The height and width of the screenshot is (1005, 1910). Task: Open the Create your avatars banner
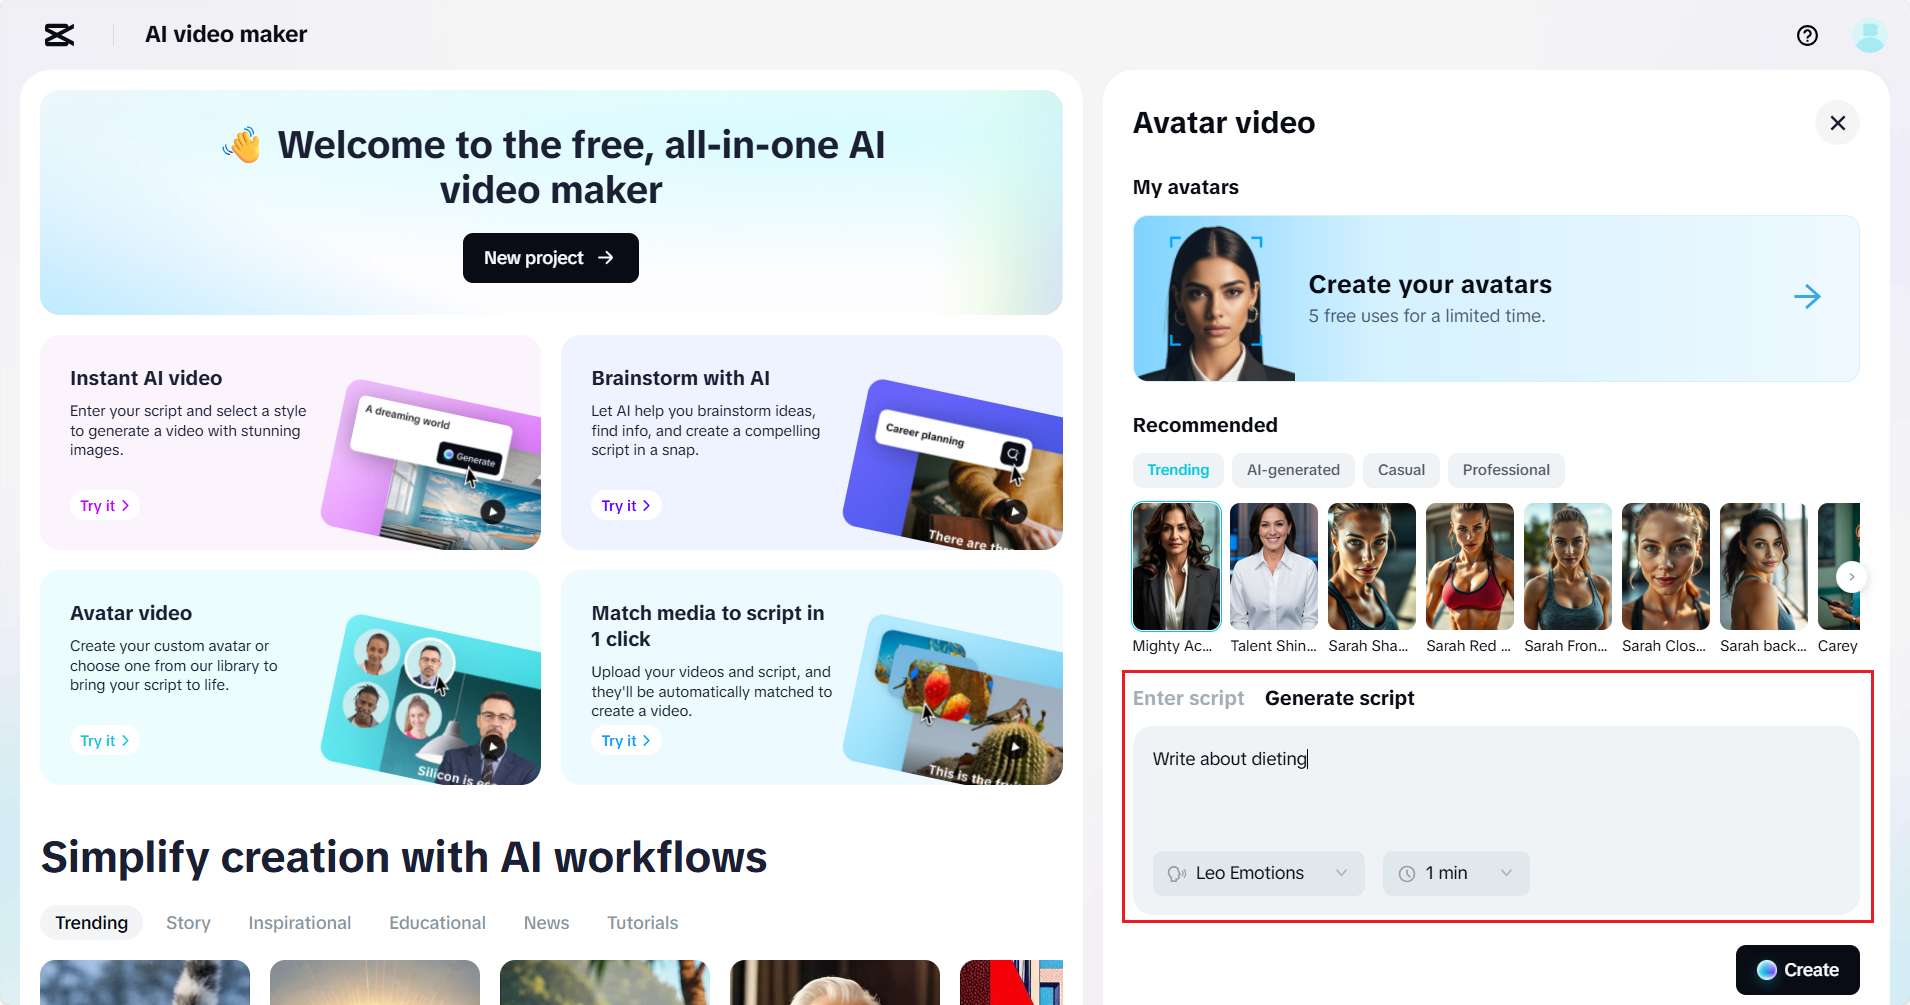click(x=1496, y=298)
